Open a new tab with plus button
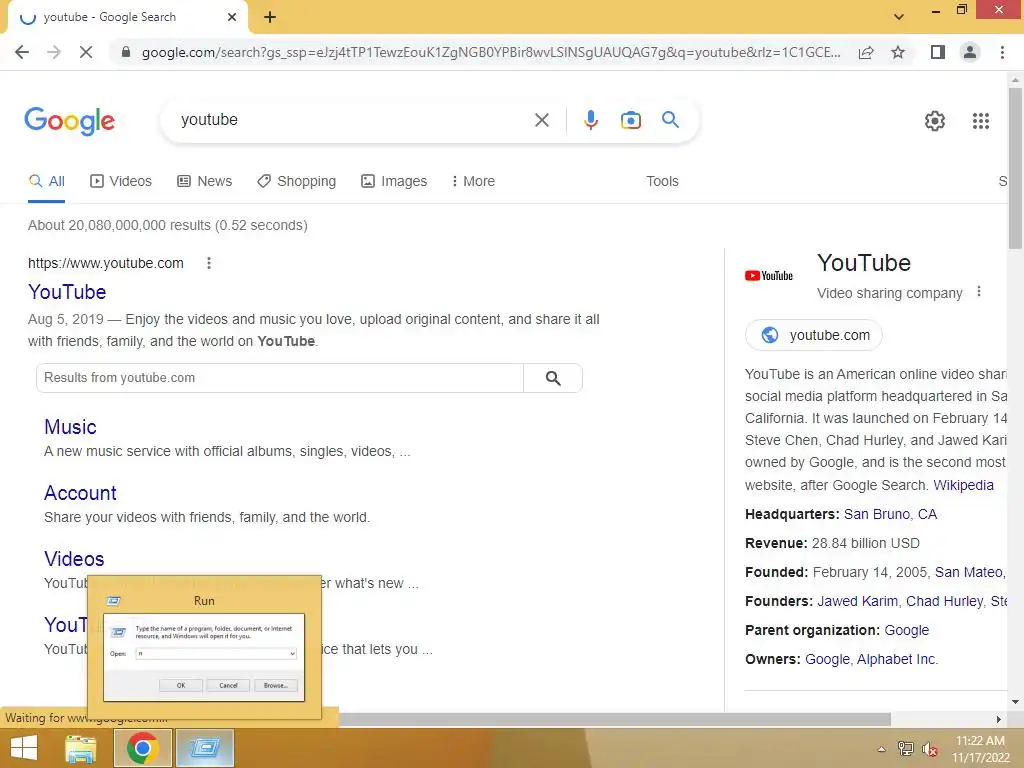This screenshot has width=1024, height=768. point(270,17)
